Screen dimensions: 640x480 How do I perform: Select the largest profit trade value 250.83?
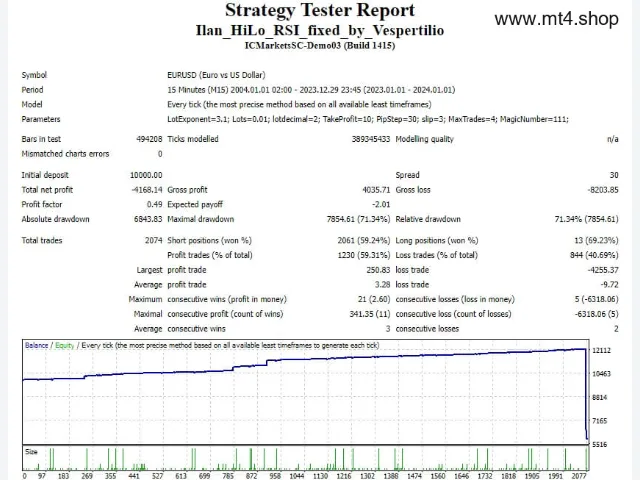pos(378,270)
